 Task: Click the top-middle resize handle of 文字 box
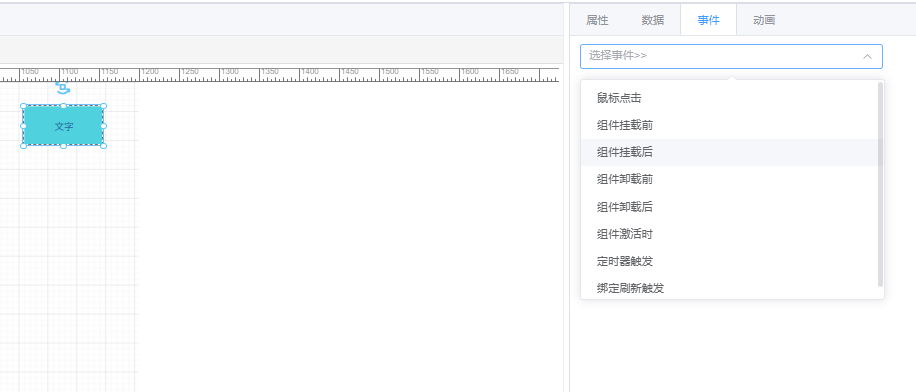click(64, 106)
